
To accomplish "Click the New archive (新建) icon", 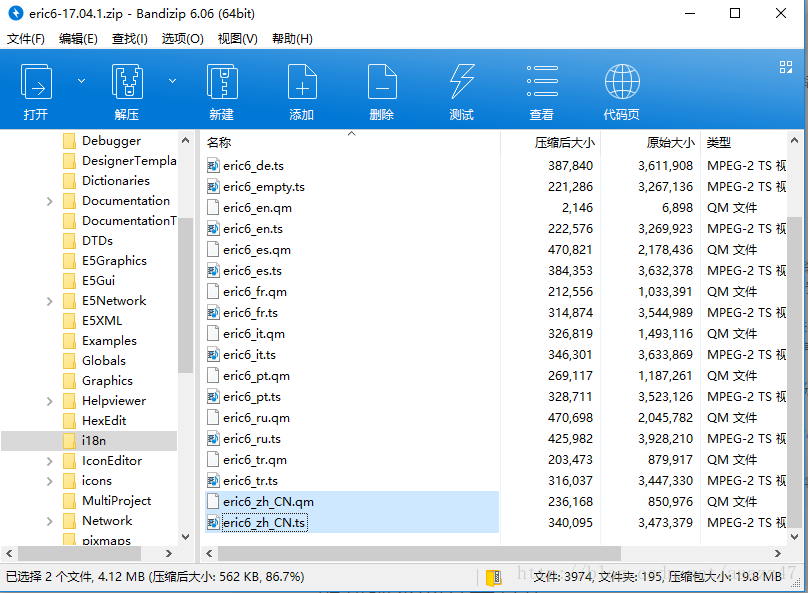I will click(221, 82).
